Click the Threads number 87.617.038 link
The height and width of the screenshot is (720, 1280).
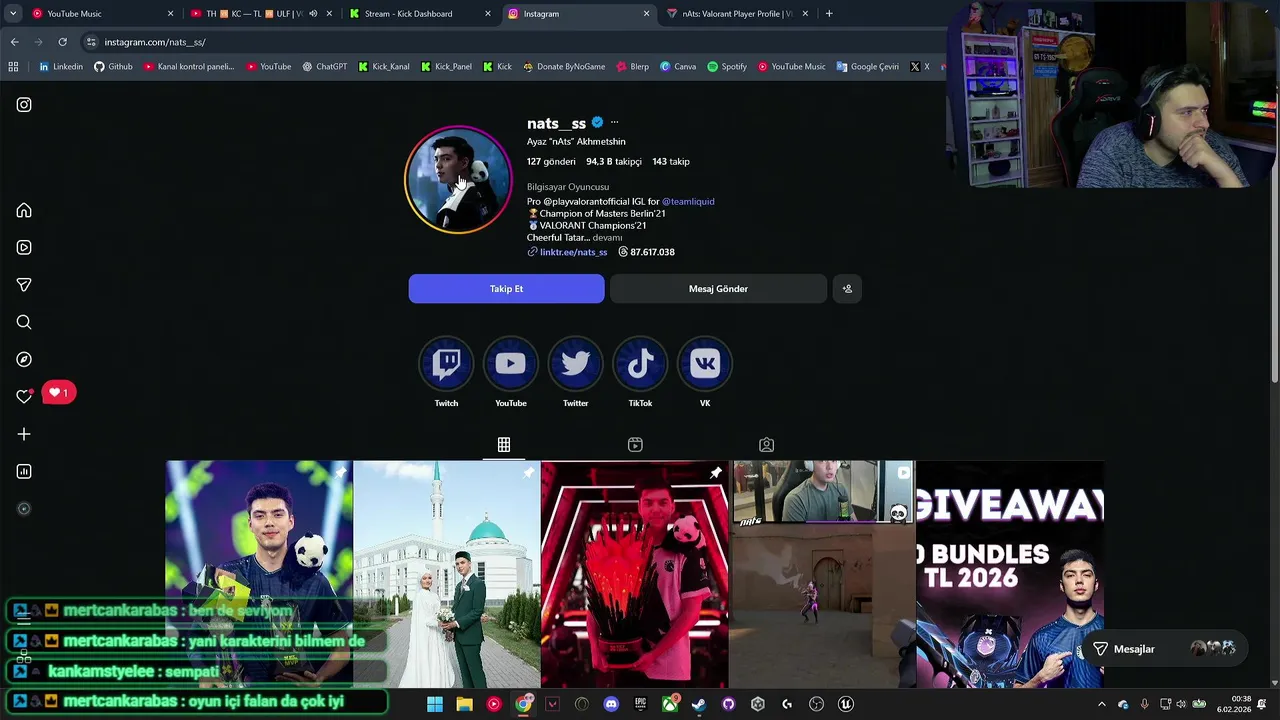pyautogui.click(x=646, y=252)
